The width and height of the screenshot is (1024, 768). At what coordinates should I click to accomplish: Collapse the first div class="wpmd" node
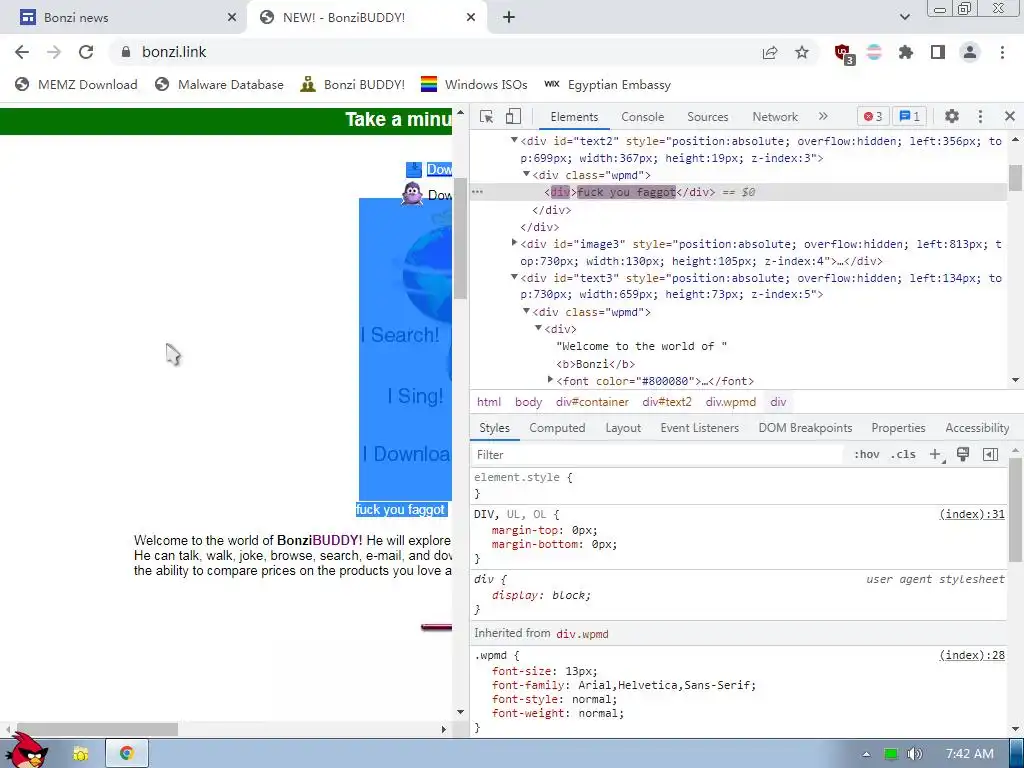click(526, 174)
